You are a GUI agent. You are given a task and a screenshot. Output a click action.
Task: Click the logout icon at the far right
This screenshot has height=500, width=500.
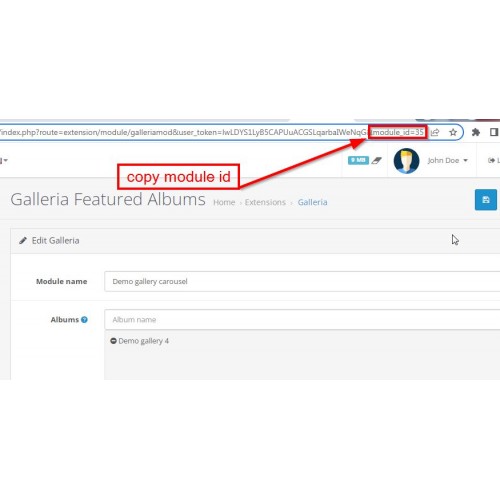click(491, 161)
